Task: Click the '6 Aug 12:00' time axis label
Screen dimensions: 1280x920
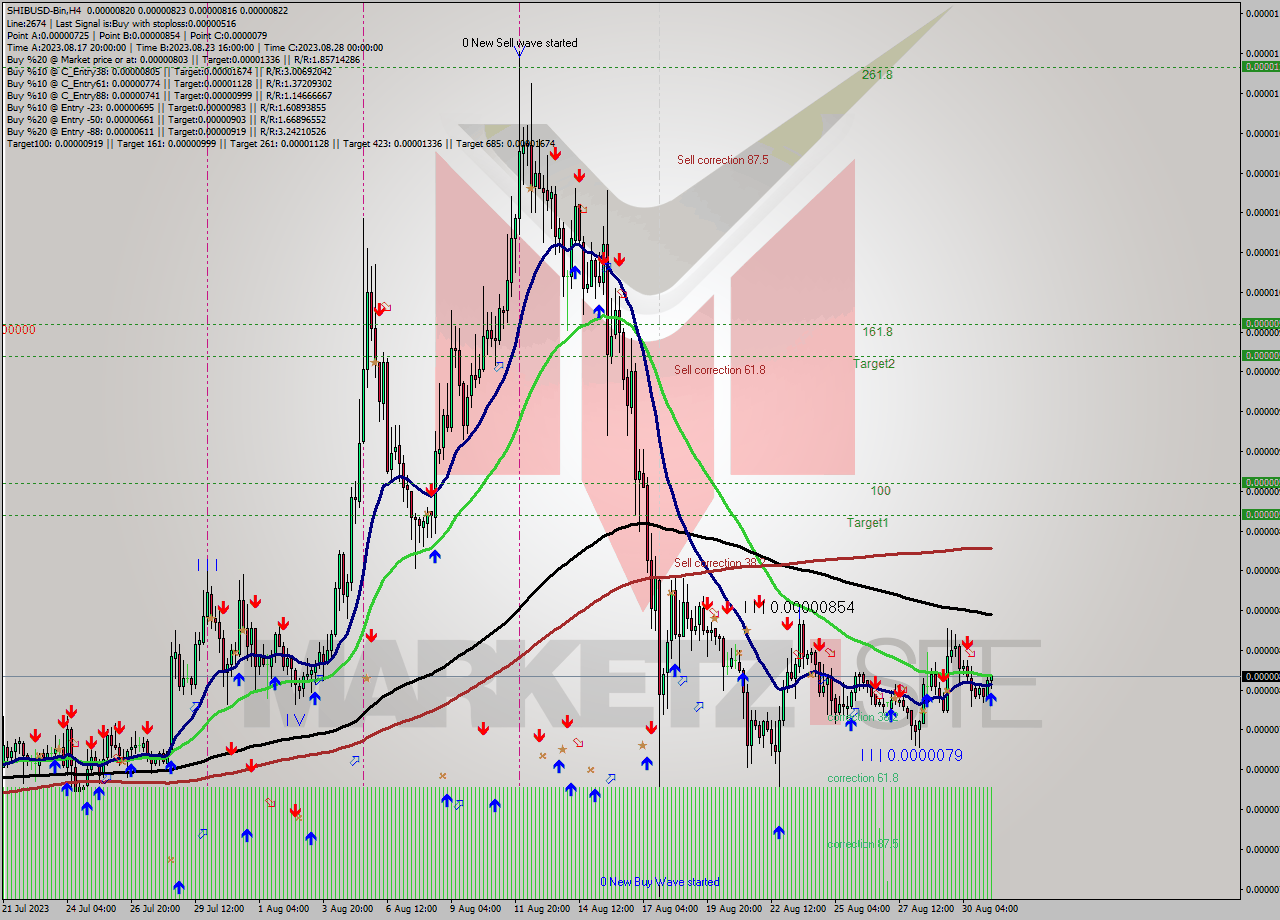Action: coord(411,909)
